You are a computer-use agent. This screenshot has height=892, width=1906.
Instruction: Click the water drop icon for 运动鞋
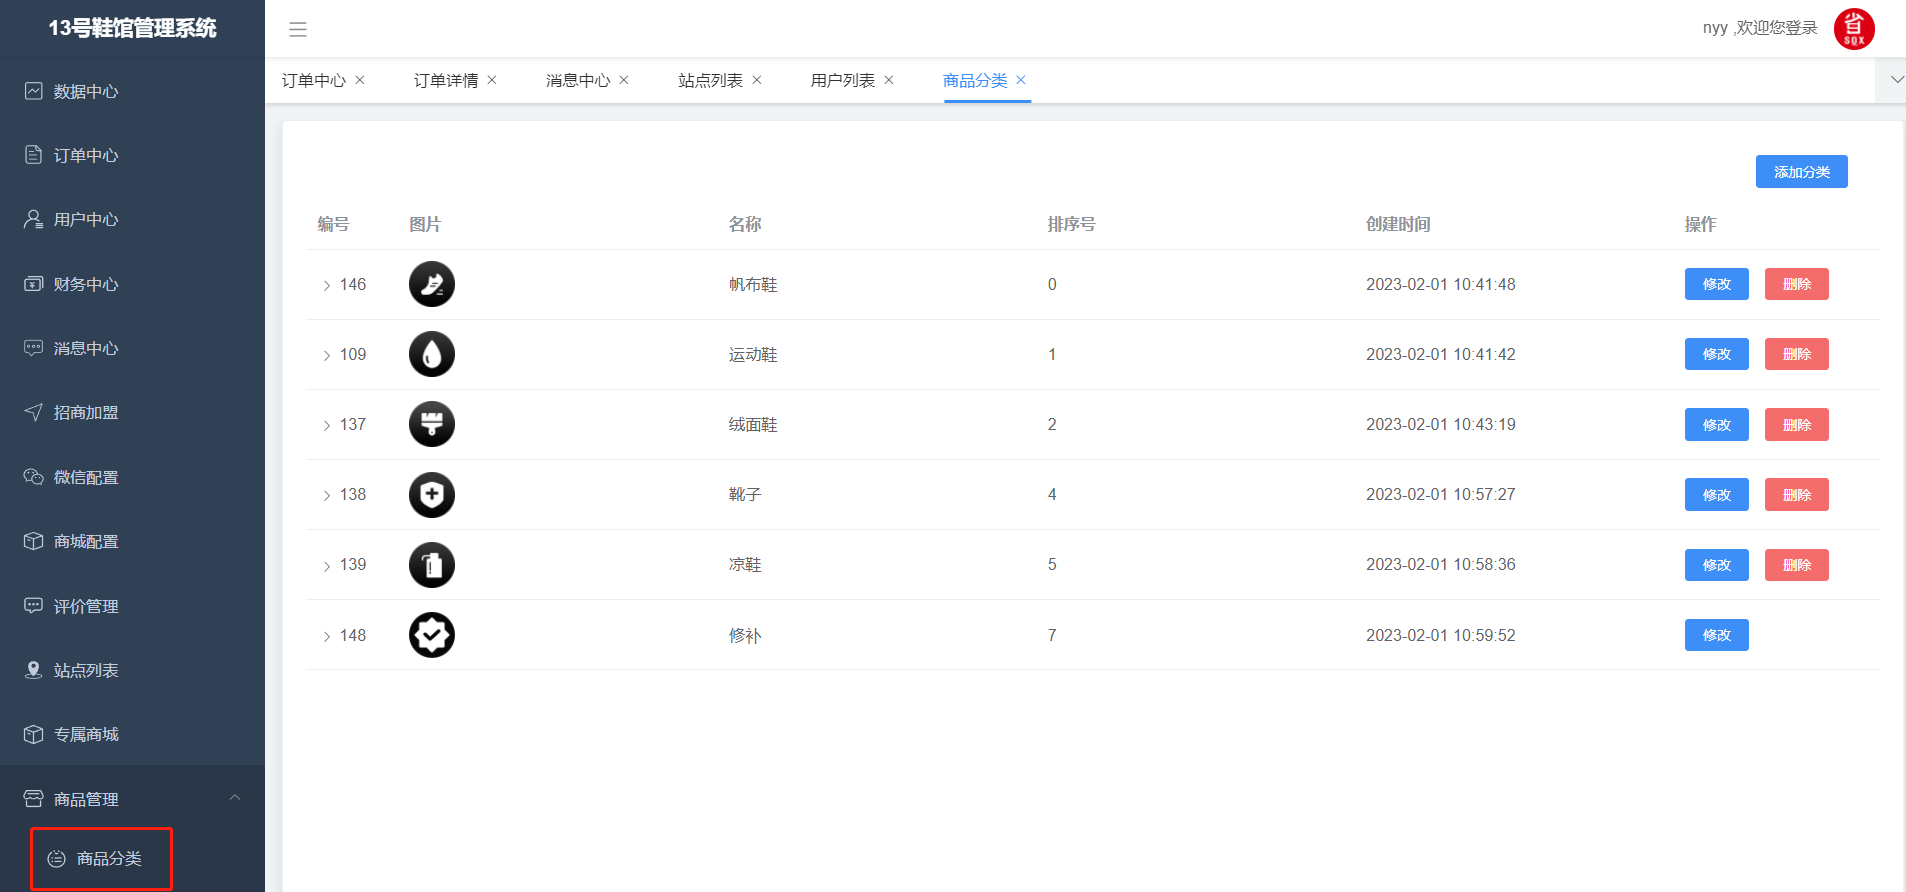tap(432, 354)
